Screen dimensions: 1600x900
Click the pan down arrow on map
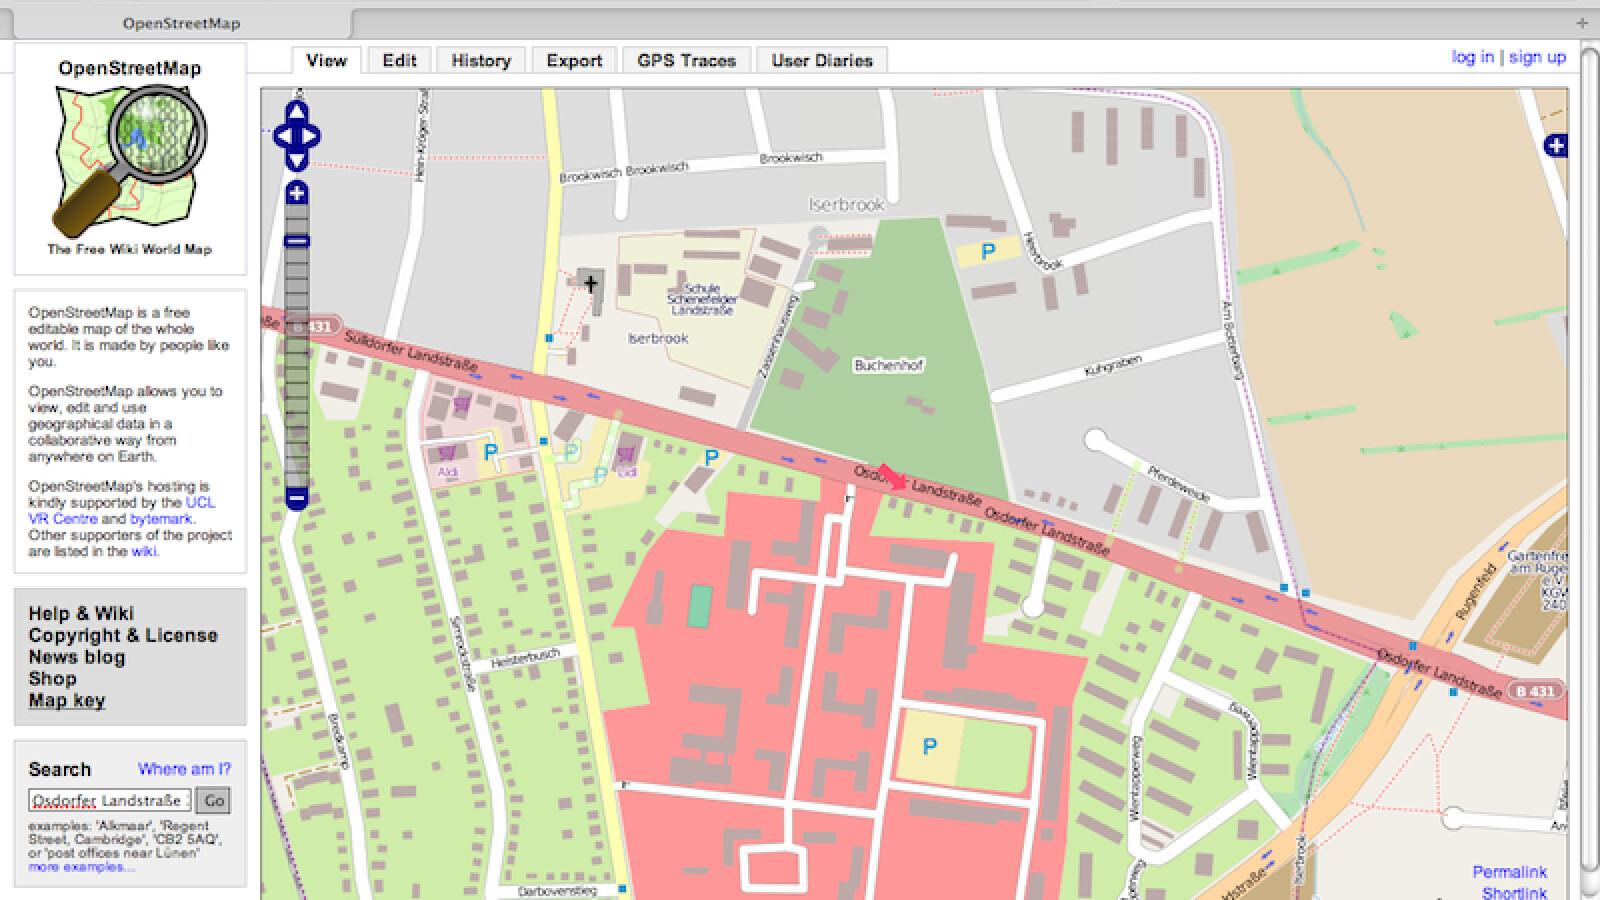297,160
